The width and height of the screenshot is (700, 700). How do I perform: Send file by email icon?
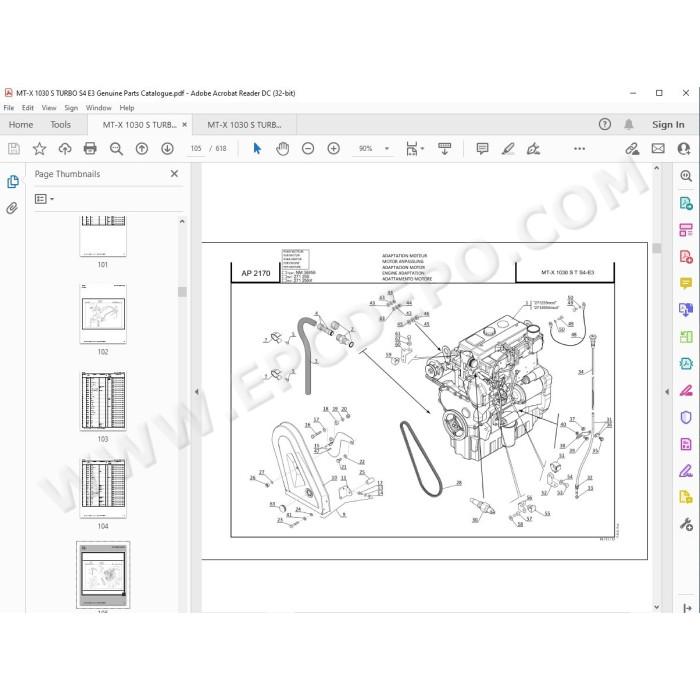click(x=658, y=149)
